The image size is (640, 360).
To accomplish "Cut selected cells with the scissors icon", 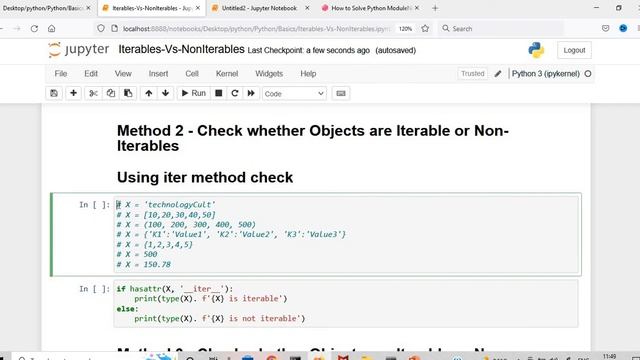I will tap(93, 93).
